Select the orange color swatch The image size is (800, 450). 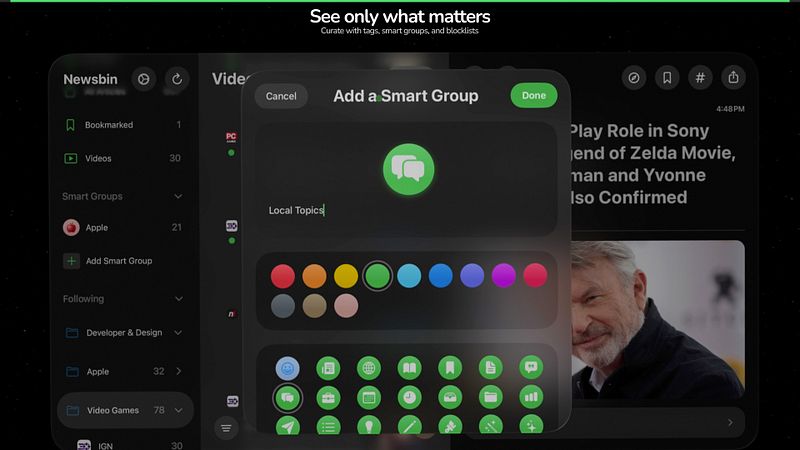tap(314, 276)
